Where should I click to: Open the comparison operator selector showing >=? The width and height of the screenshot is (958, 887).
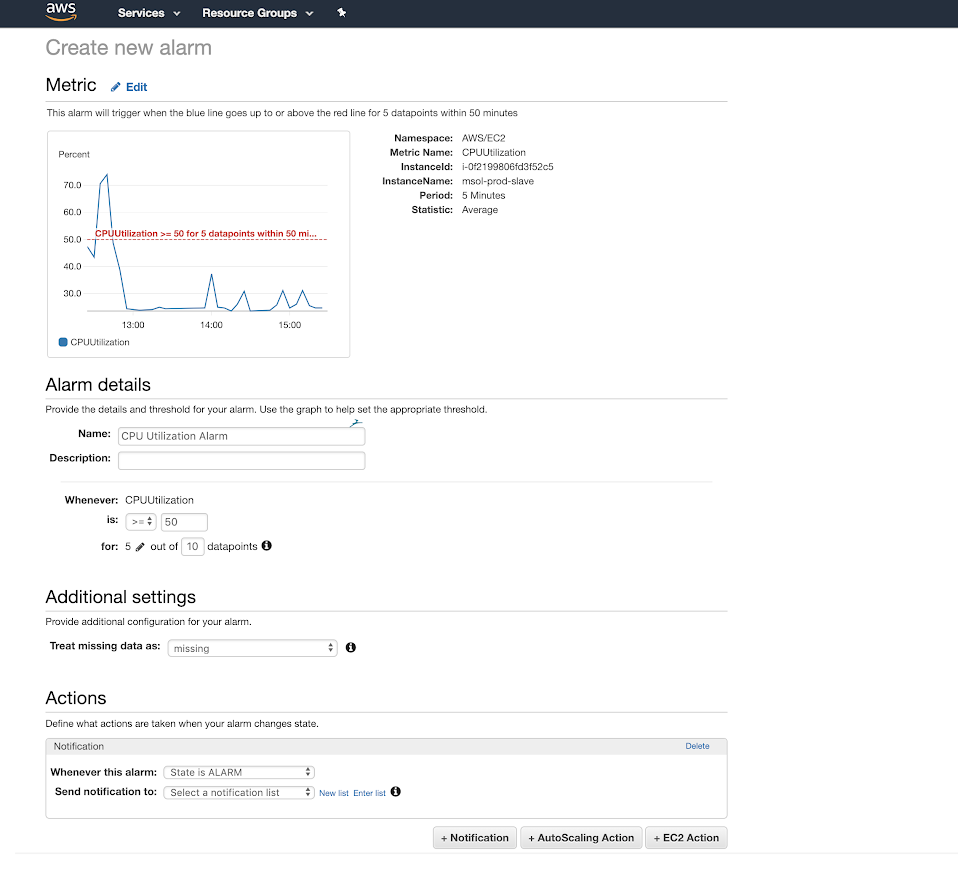(x=140, y=521)
